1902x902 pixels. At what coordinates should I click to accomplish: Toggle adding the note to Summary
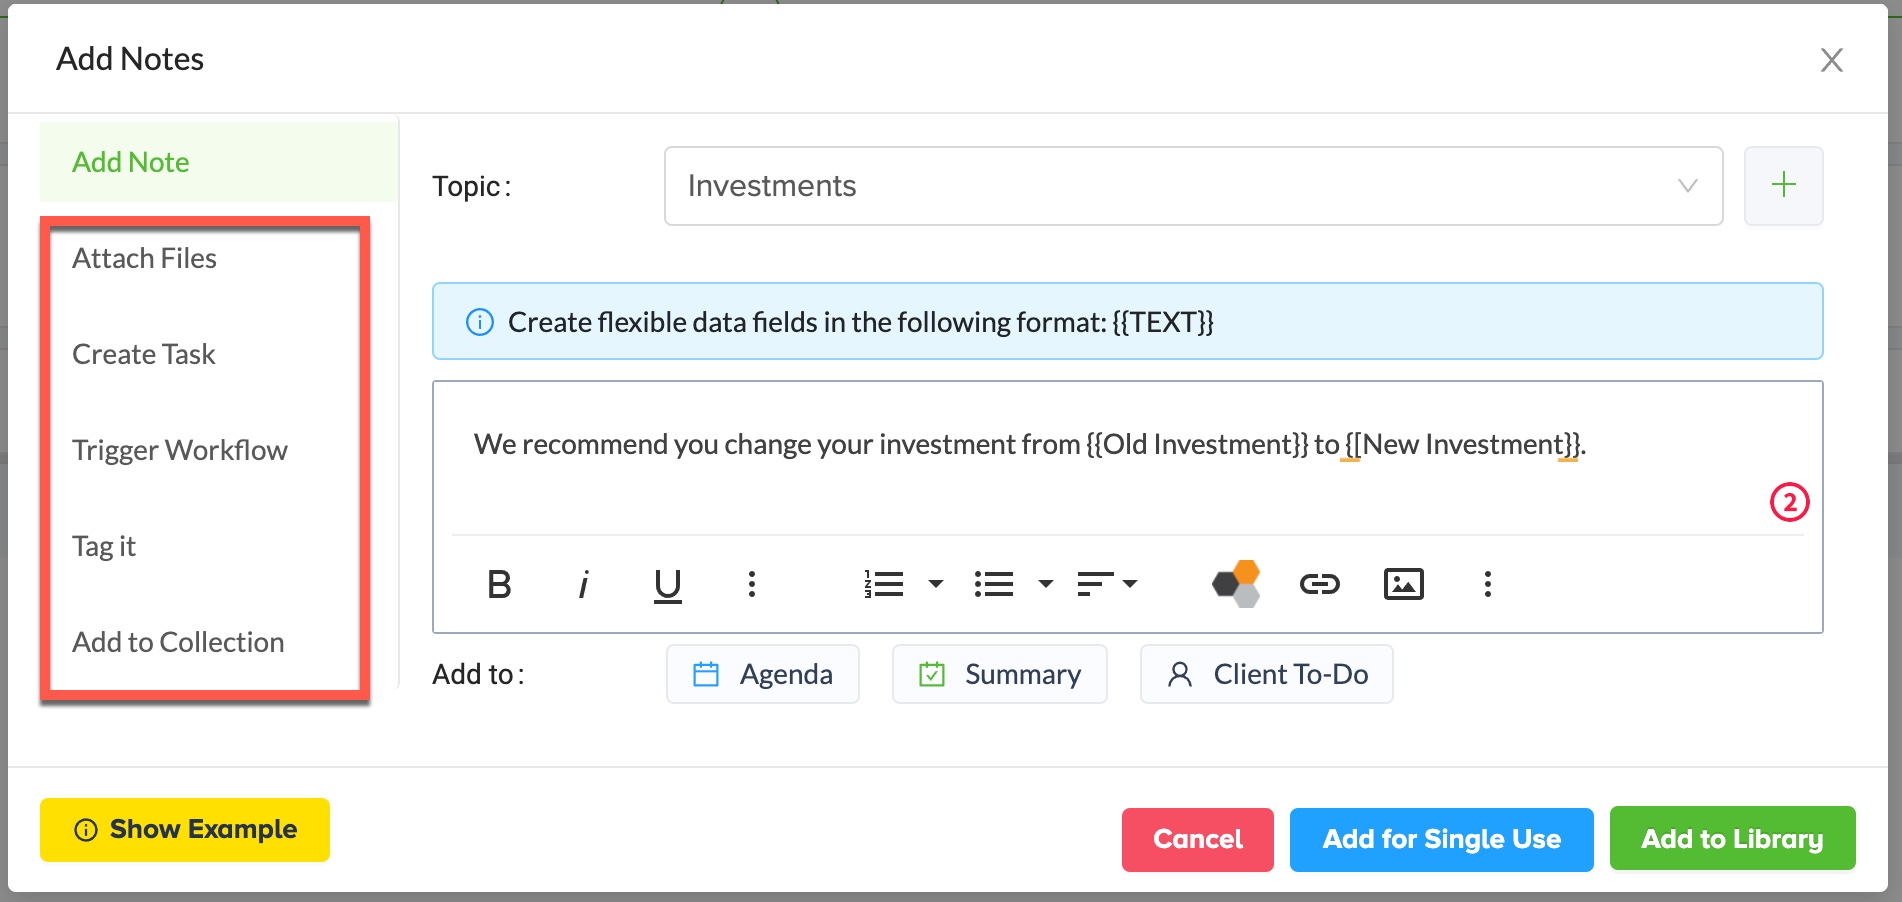[x=999, y=674]
